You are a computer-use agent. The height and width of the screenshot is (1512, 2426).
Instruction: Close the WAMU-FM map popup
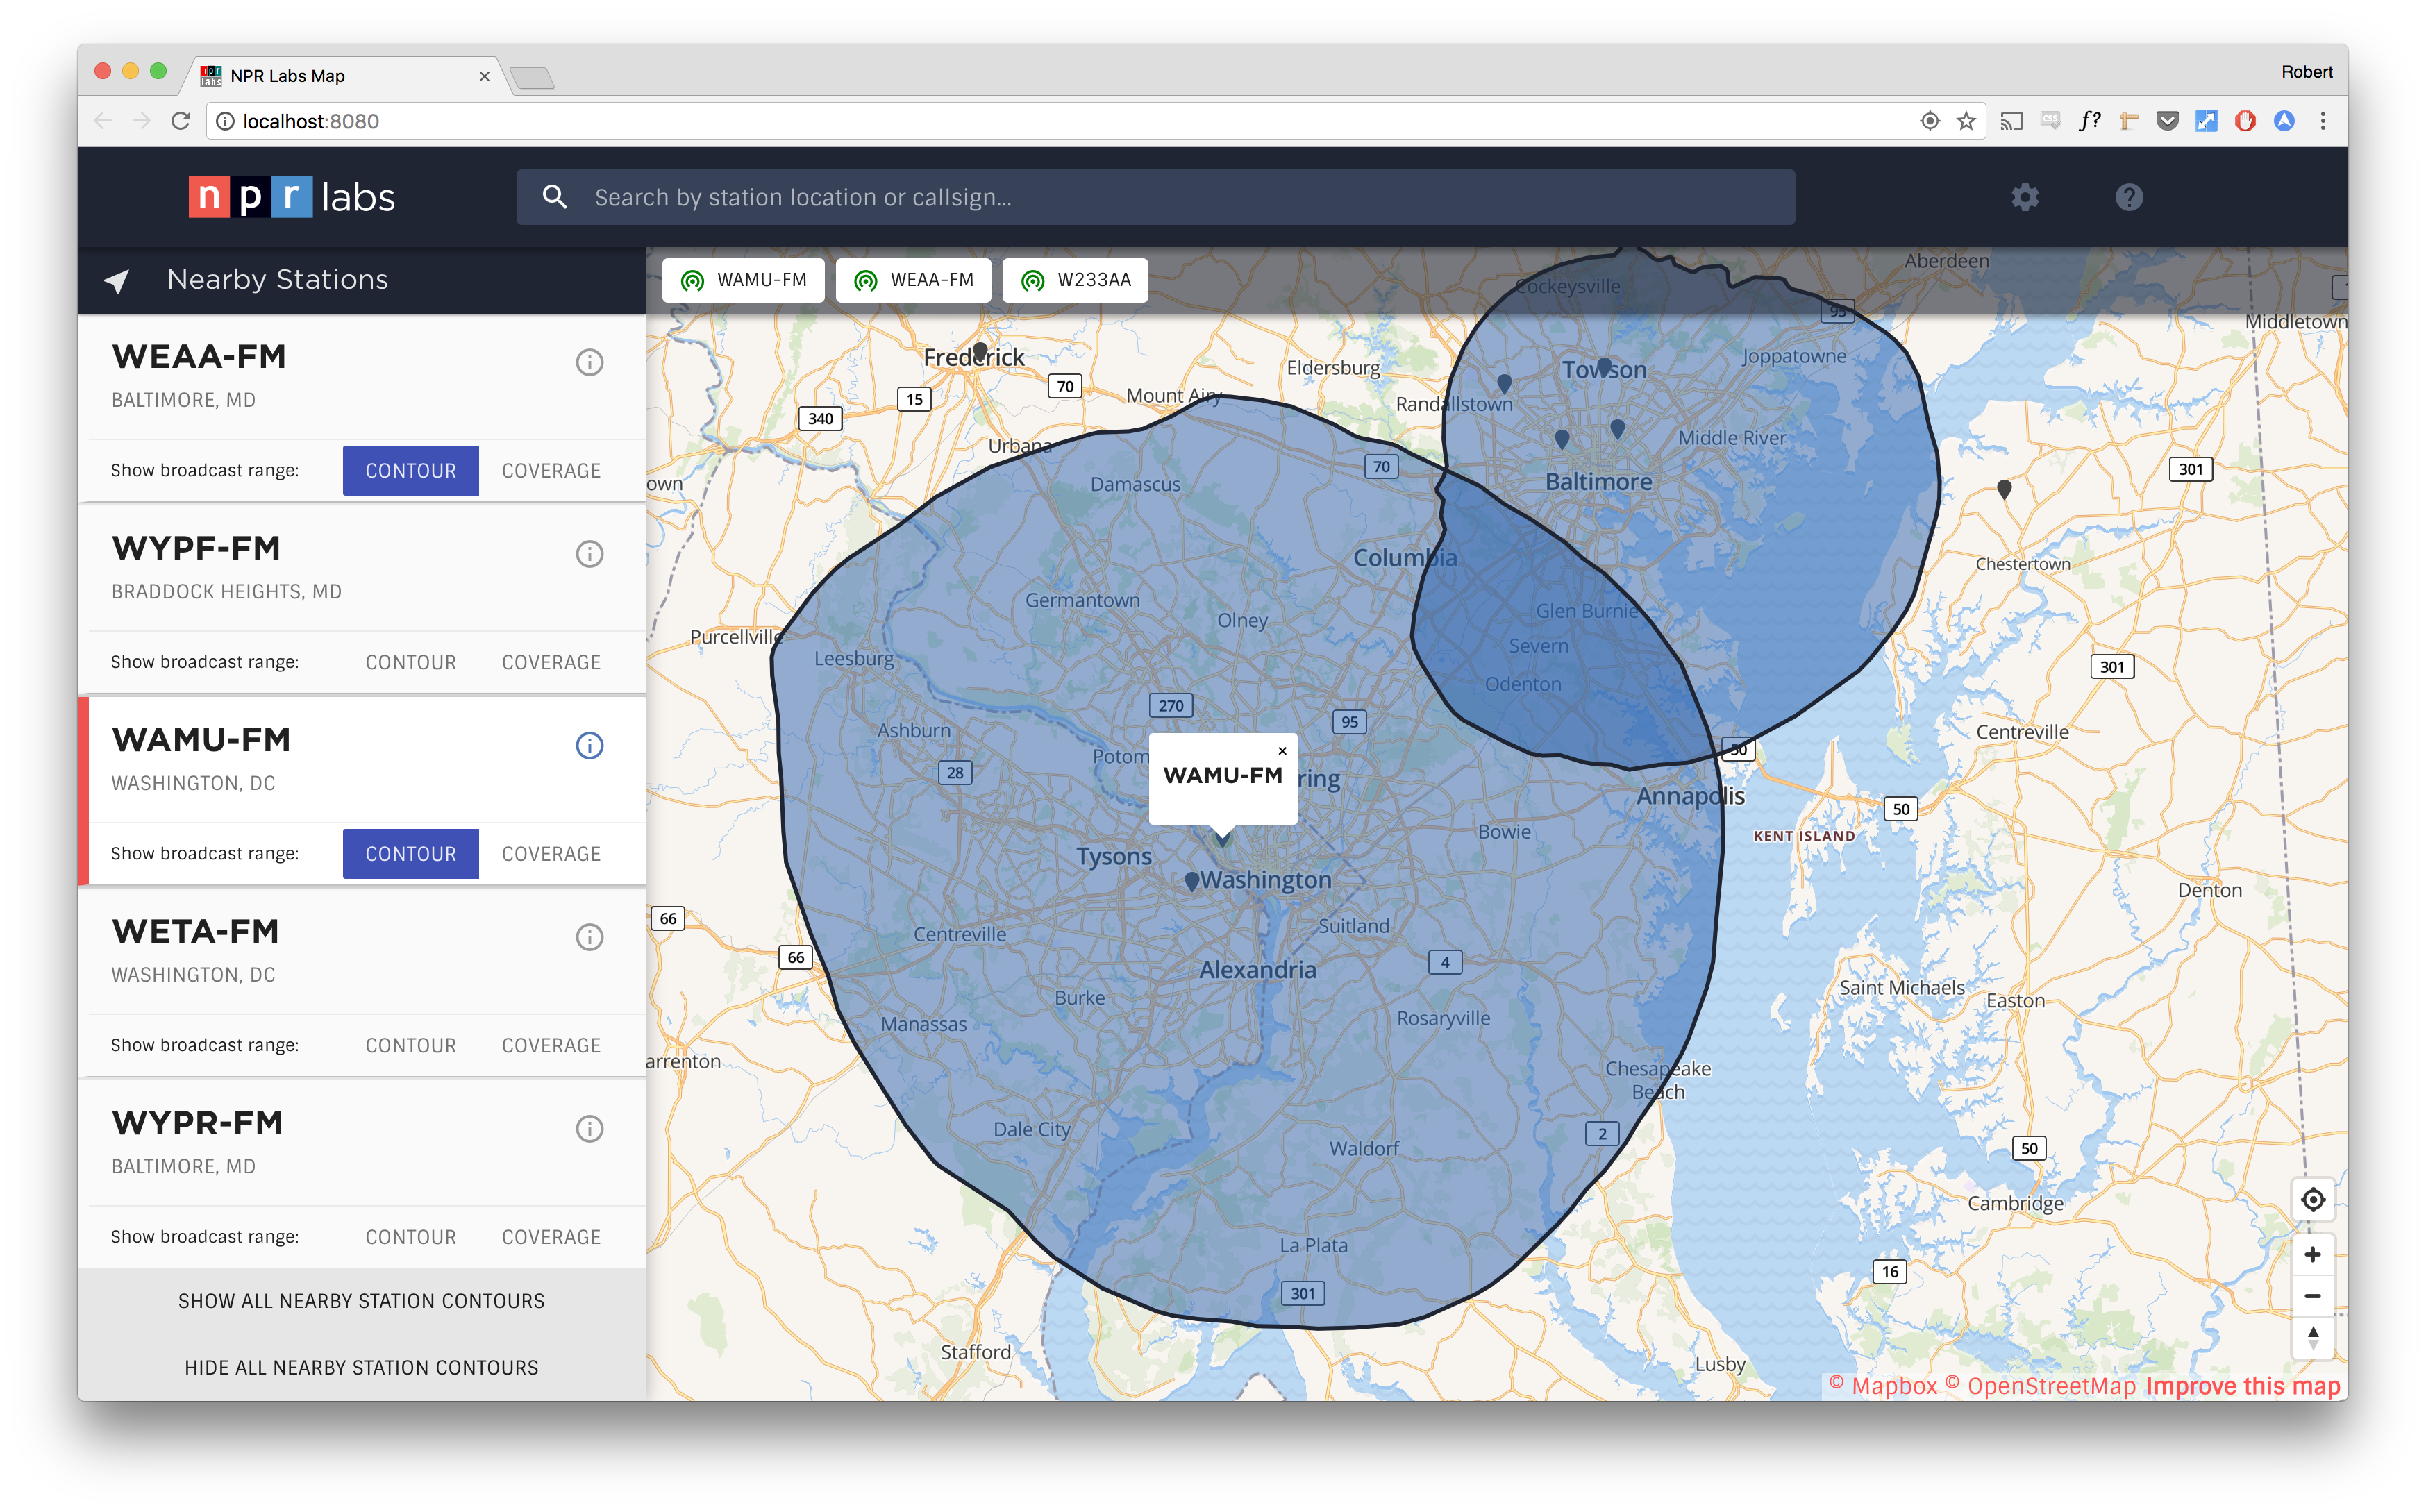tap(1282, 751)
